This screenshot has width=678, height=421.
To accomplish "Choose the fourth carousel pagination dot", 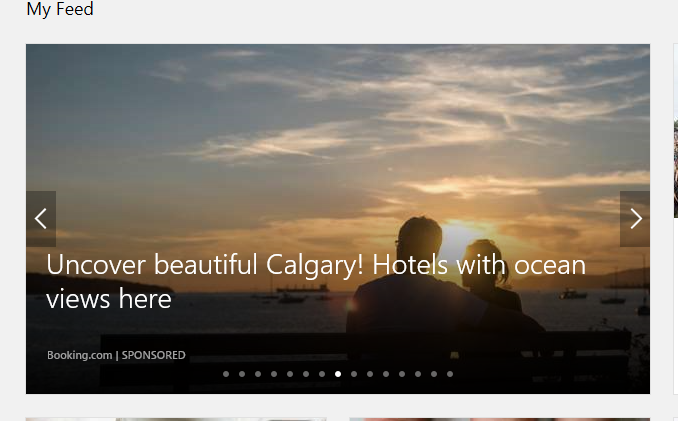I will (x=274, y=374).
